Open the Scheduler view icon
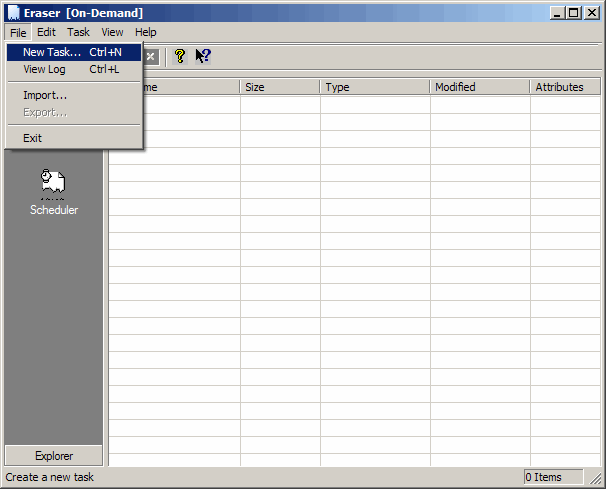This screenshot has width=606, height=489. pyautogui.click(x=54, y=192)
